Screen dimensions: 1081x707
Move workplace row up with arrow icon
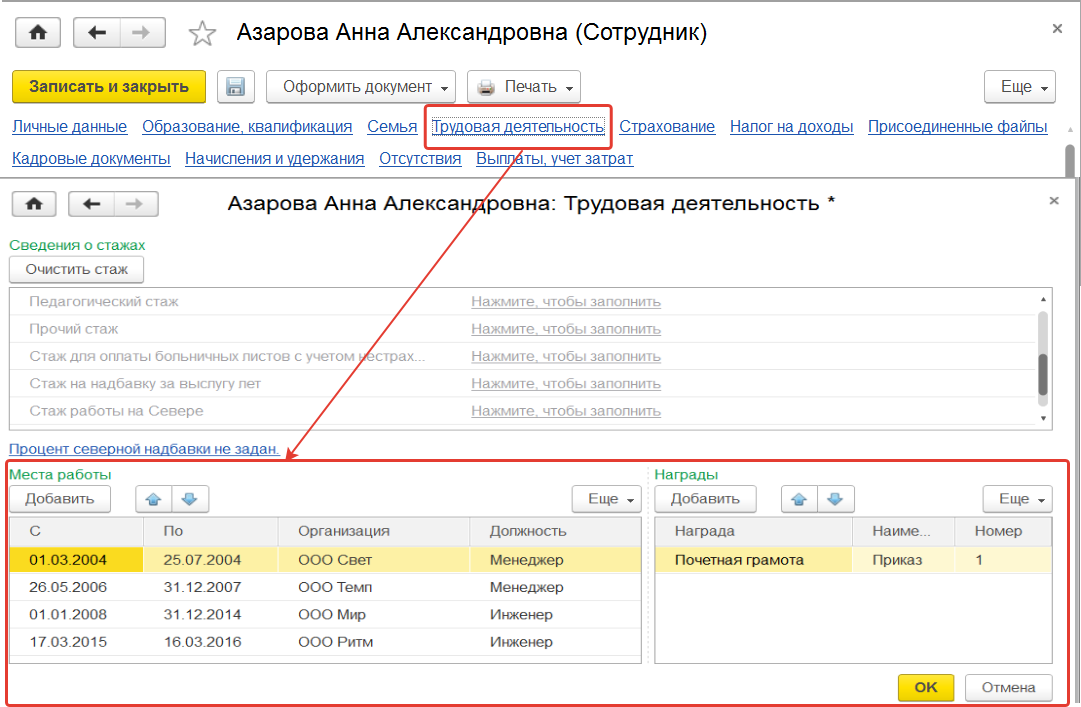pos(154,498)
